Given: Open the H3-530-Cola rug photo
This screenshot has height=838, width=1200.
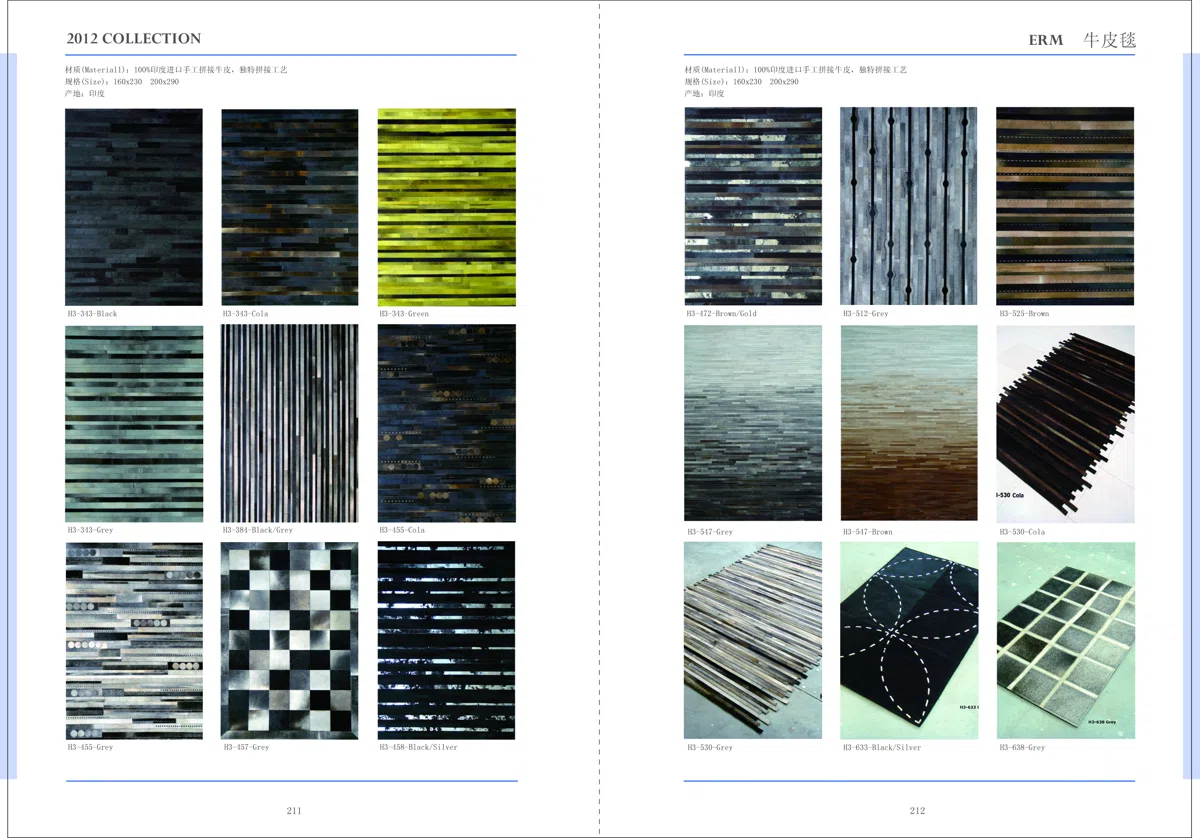Looking at the screenshot, I should [1066, 424].
